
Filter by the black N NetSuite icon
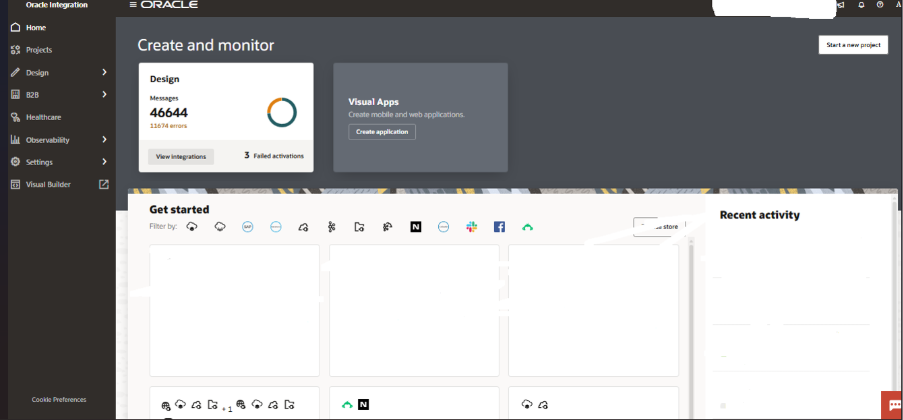coord(416,227)
